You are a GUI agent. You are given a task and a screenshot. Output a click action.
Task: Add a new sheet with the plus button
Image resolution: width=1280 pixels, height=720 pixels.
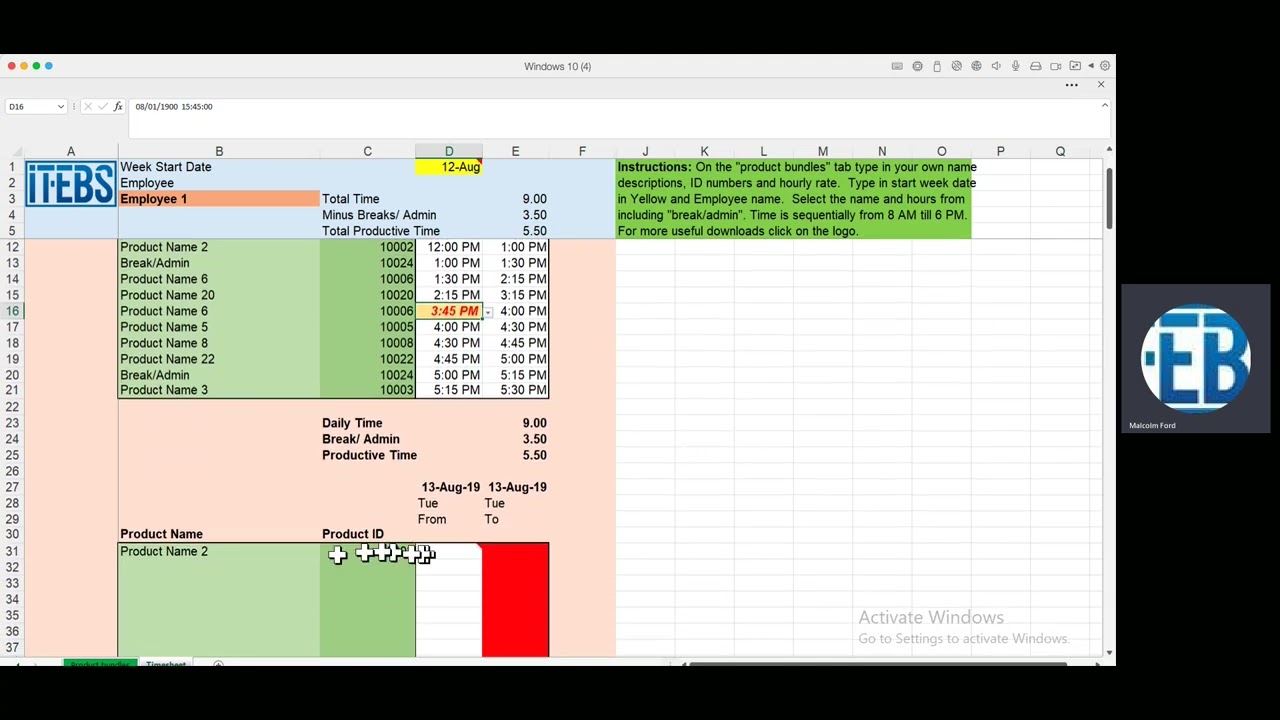[x=218, y=664]
